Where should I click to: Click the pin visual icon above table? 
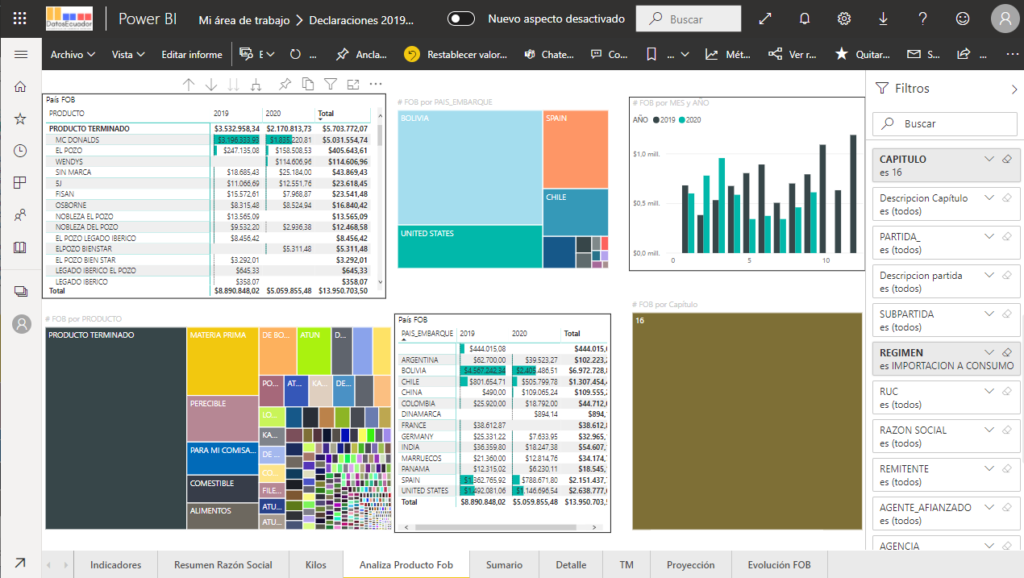(285, 84)
